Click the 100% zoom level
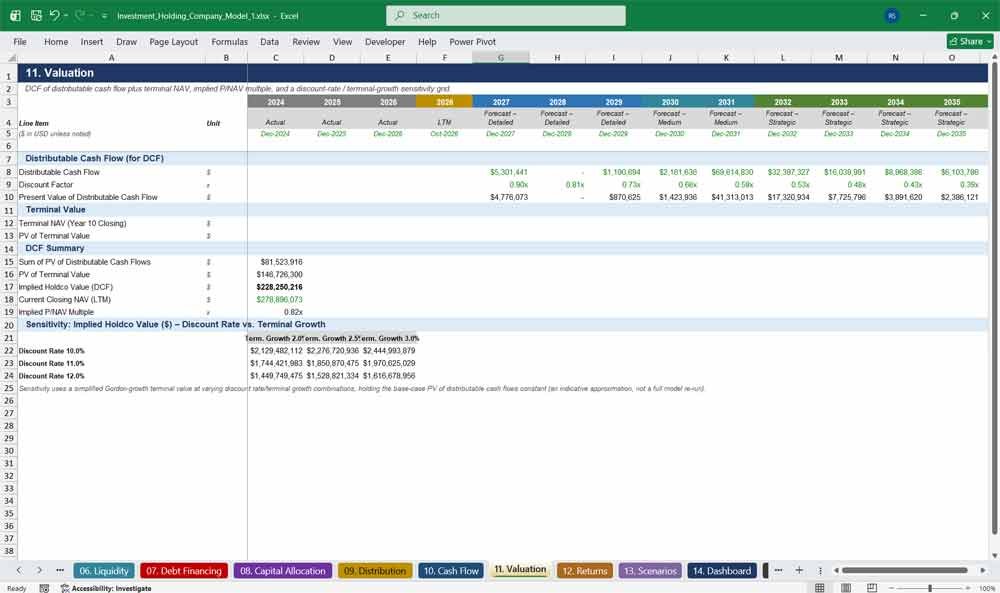 point(987,588)
